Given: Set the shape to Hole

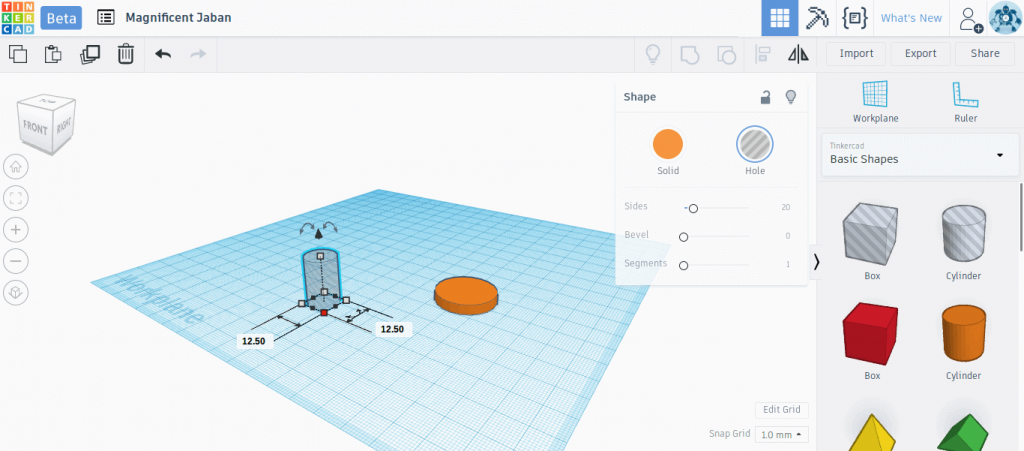Looking at the screenshot, I should 755,151.
